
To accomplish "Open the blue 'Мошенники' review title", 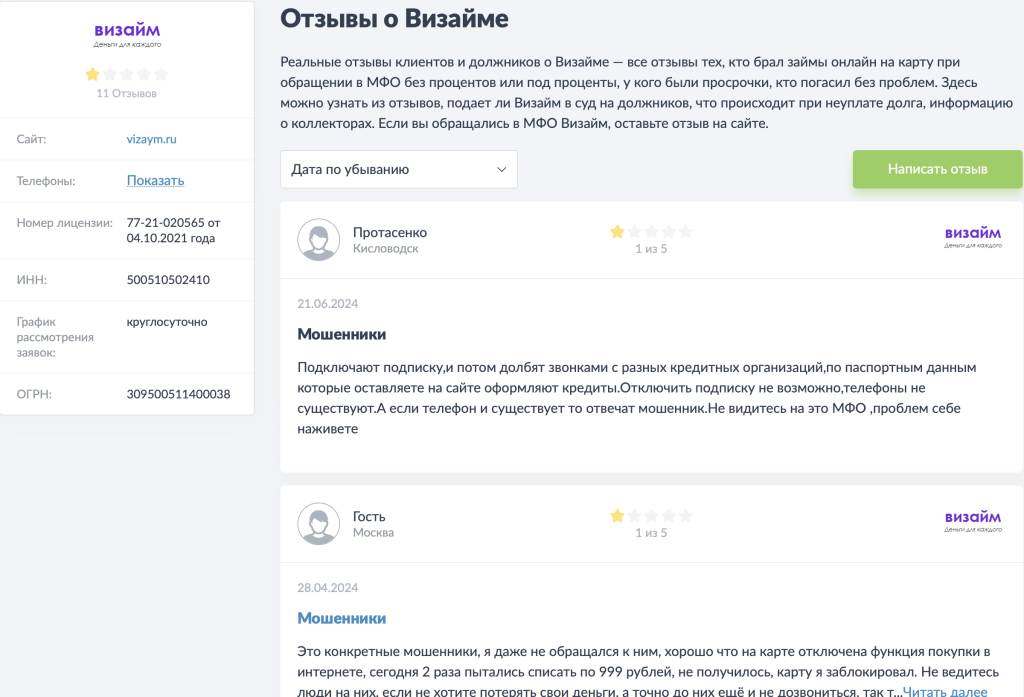I will (341, 618).
